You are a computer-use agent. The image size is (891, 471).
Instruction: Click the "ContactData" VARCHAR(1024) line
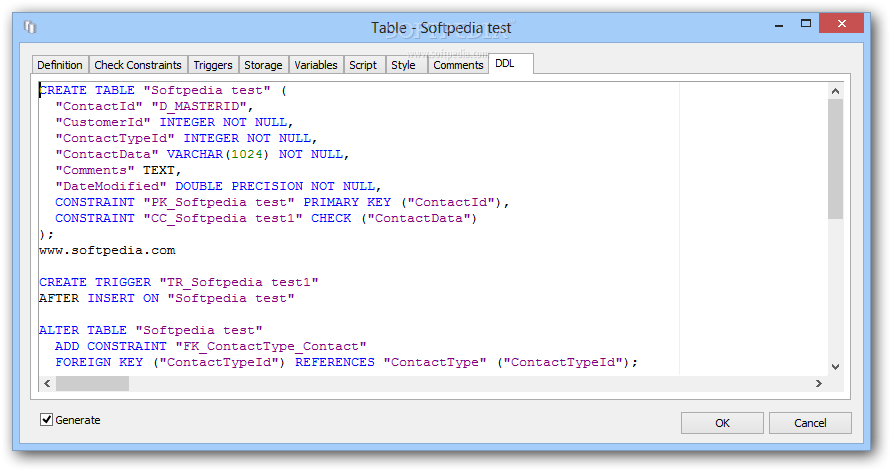202,154
